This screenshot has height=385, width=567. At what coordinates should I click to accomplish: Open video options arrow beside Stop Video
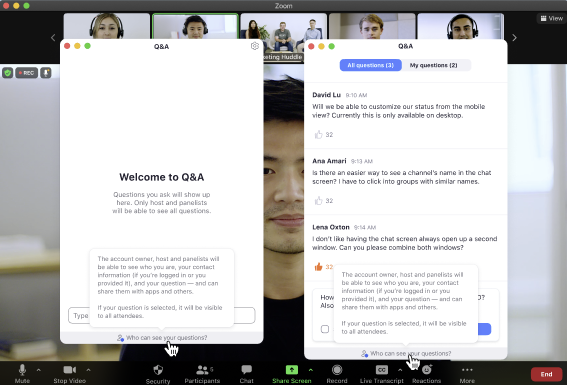[88, 370]
